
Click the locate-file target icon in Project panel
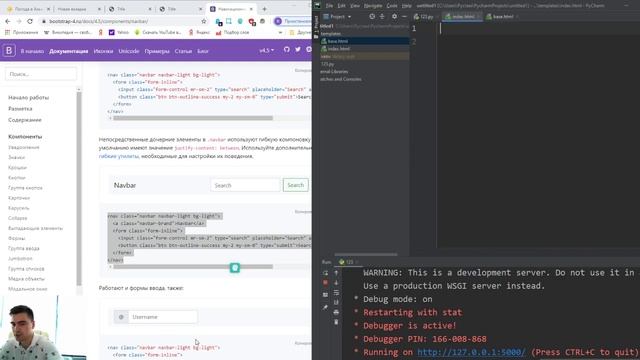point(372,16)
